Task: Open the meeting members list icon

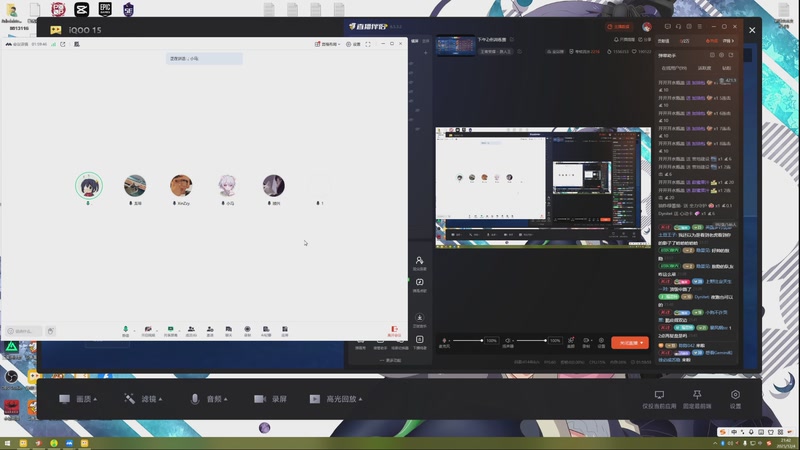Action: point(191,331)
